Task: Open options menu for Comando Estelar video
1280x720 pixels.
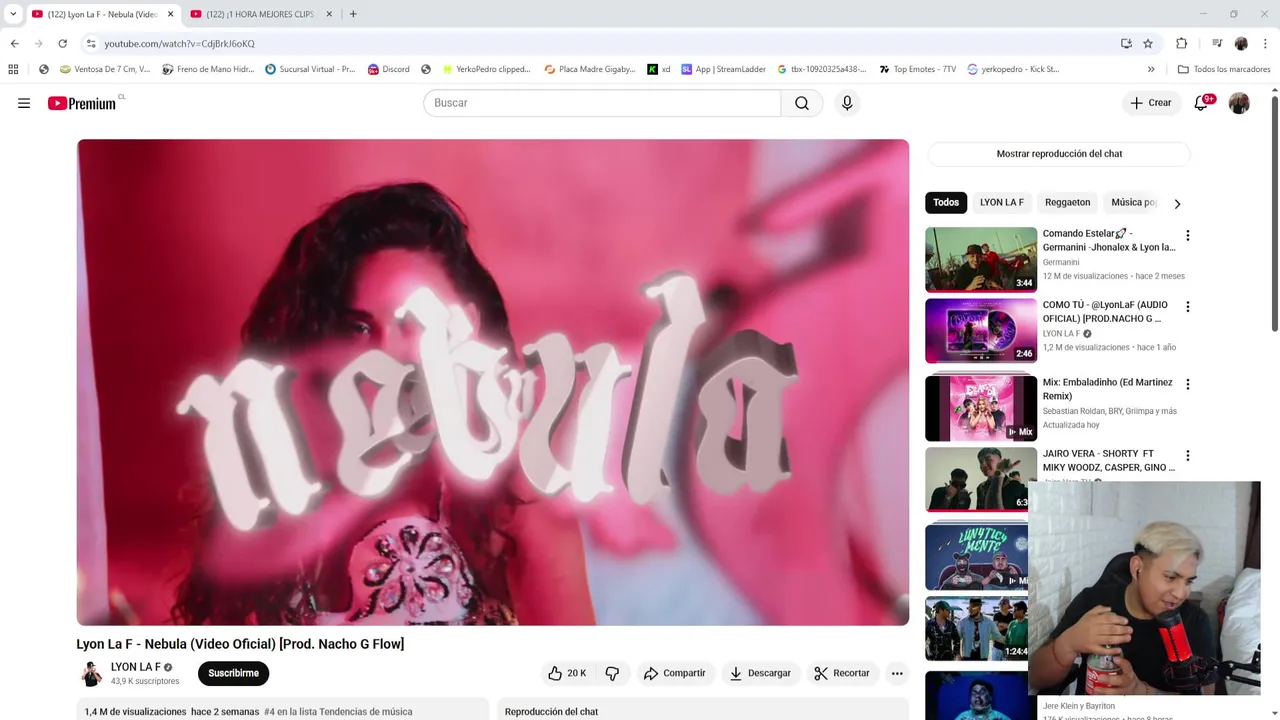Action: pyautogui.click(x=1187, y=236)
